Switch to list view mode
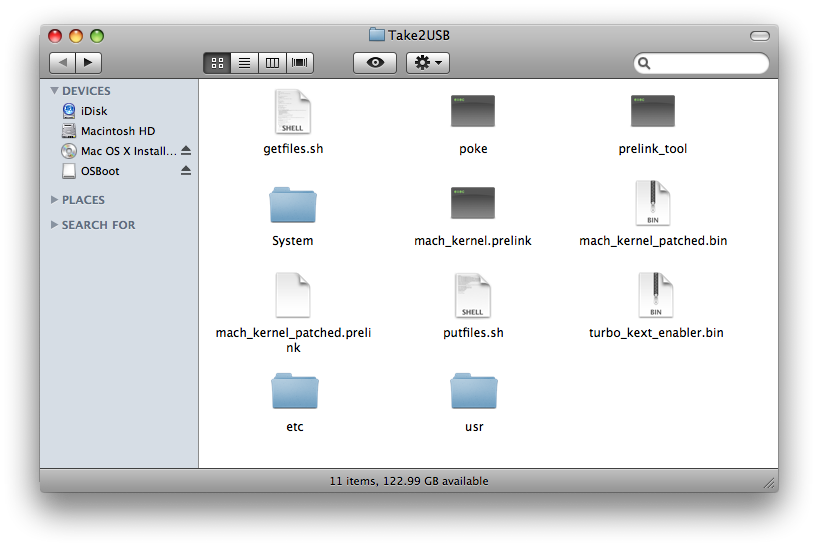The height and width of the screenshot is (547, 818). (x=244, y=63)
